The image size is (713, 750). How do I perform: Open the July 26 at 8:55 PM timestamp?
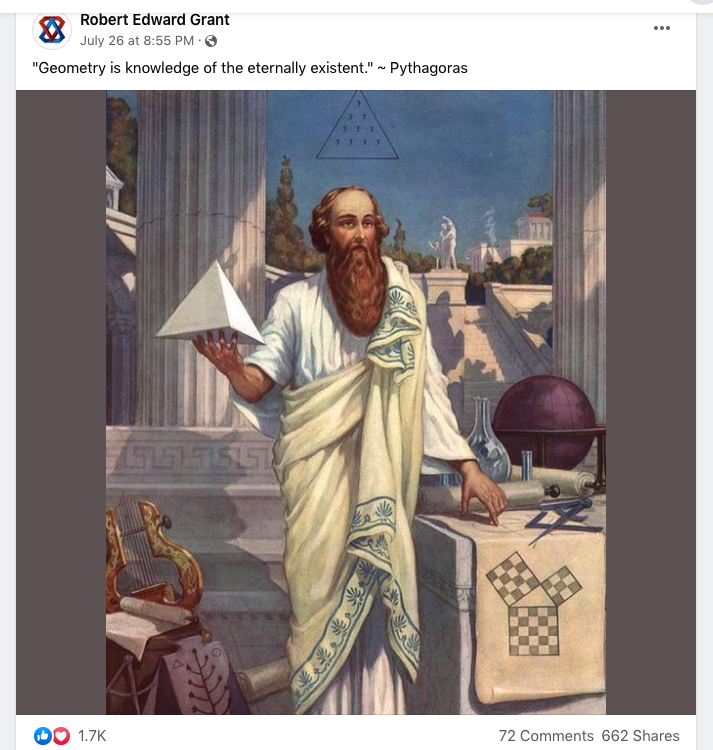click(x=137, y=41)
